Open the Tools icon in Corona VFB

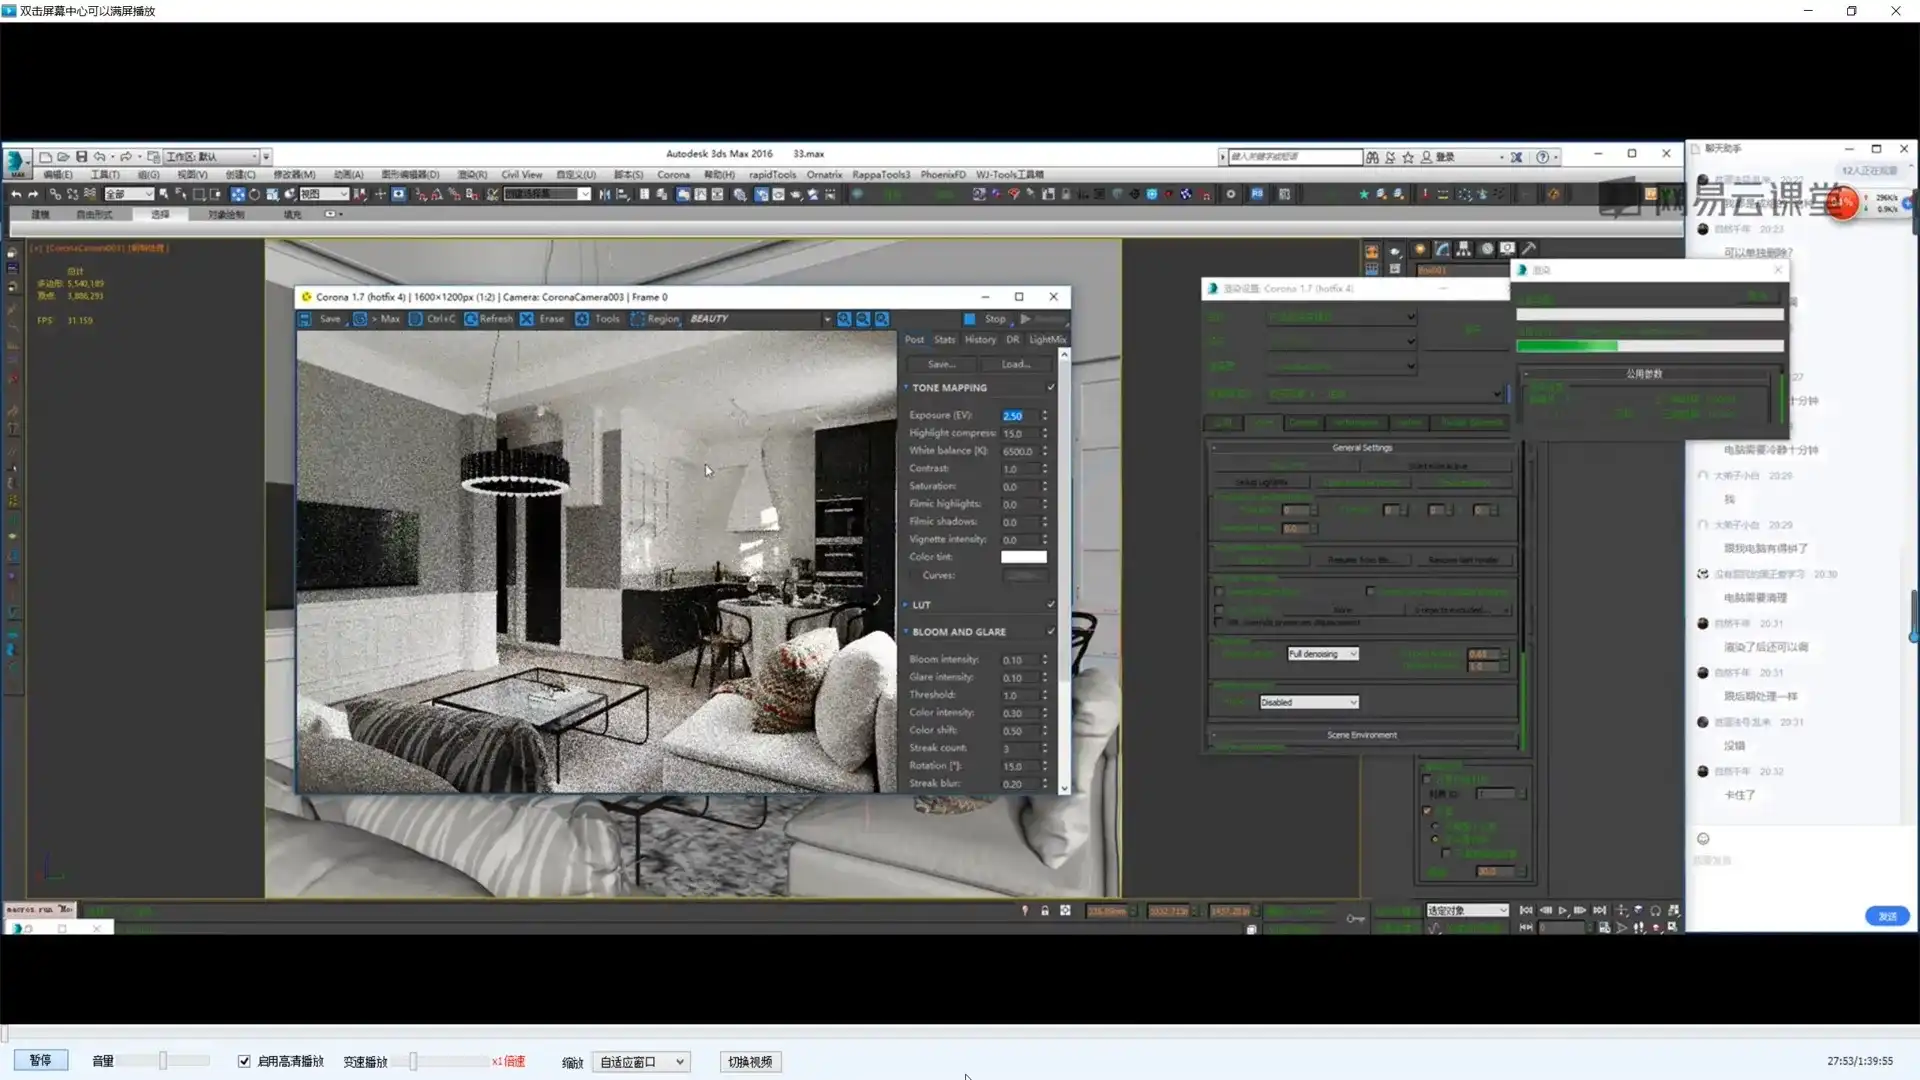pos(582,319)
